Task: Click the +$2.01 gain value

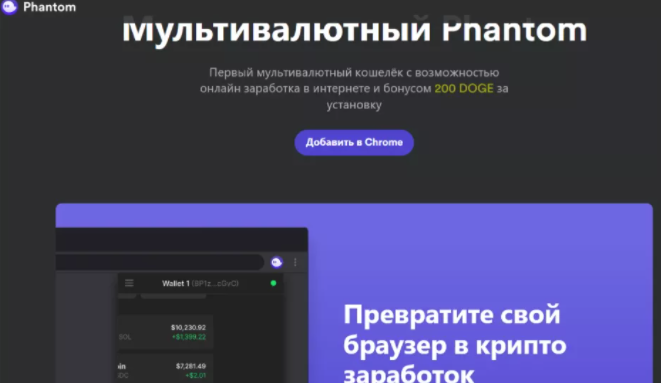Action: (x=196, y=375)
